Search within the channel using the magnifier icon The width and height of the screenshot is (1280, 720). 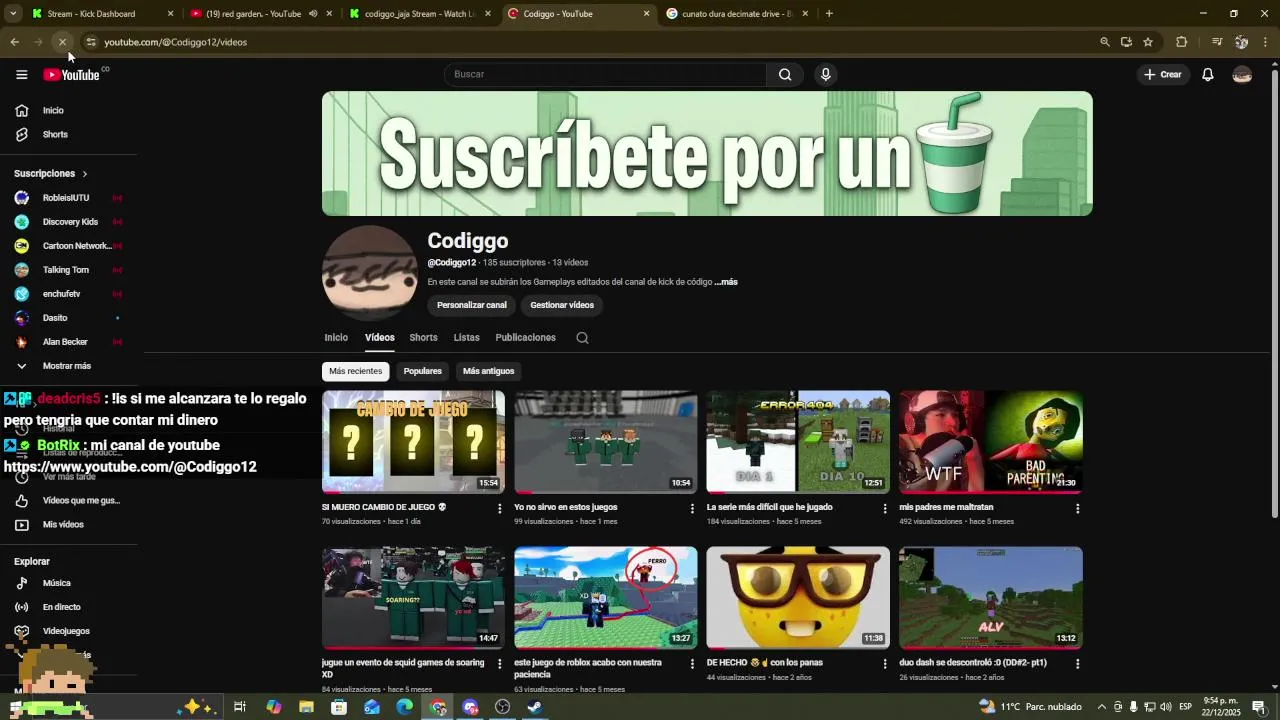pyautogui.click(x=582, y=338)
